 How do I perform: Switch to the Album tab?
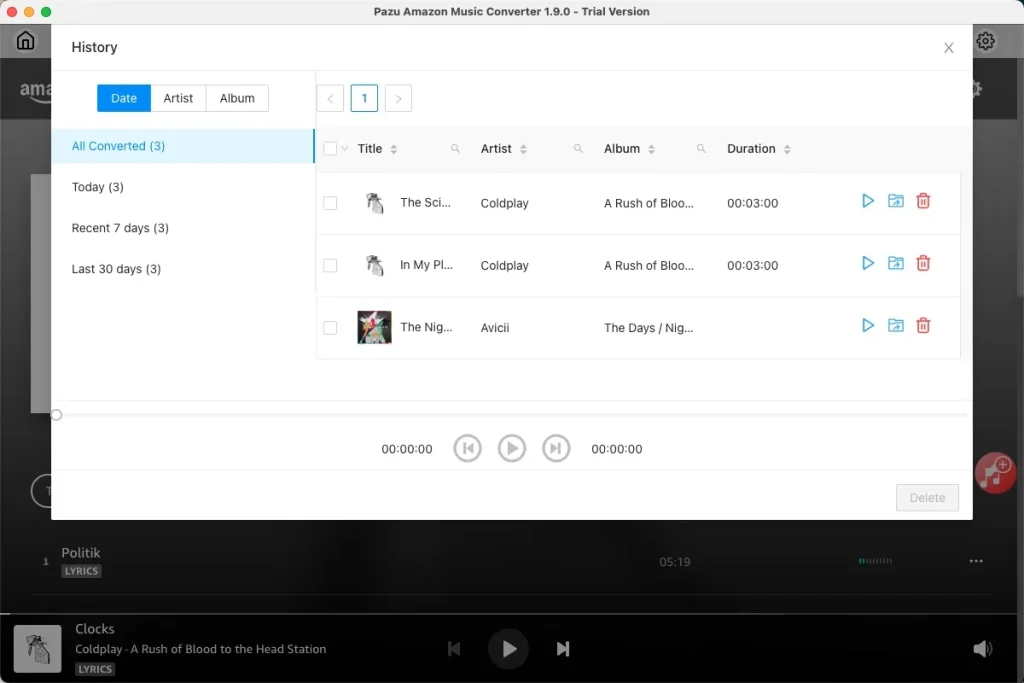pyautogui.click(x=237, y=98)
